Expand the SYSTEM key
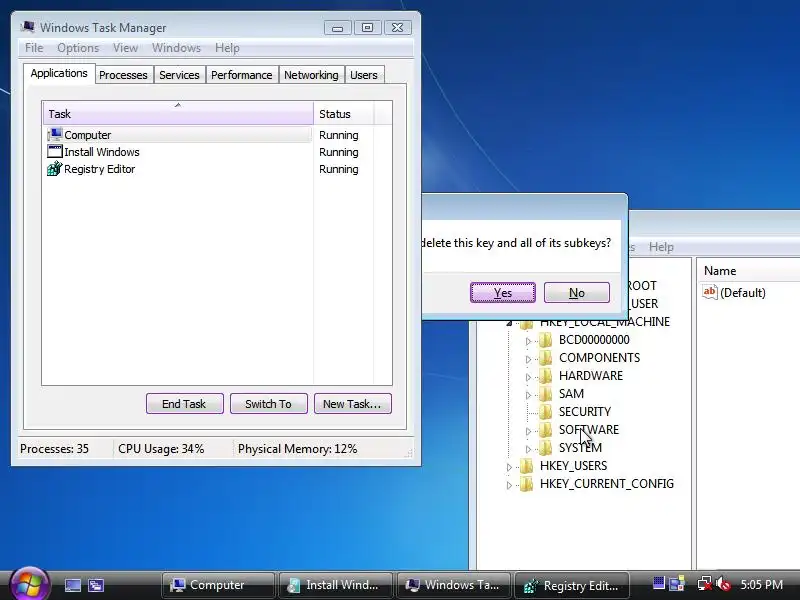The width and height of the screenshot is (800, 600). [528, 448]
